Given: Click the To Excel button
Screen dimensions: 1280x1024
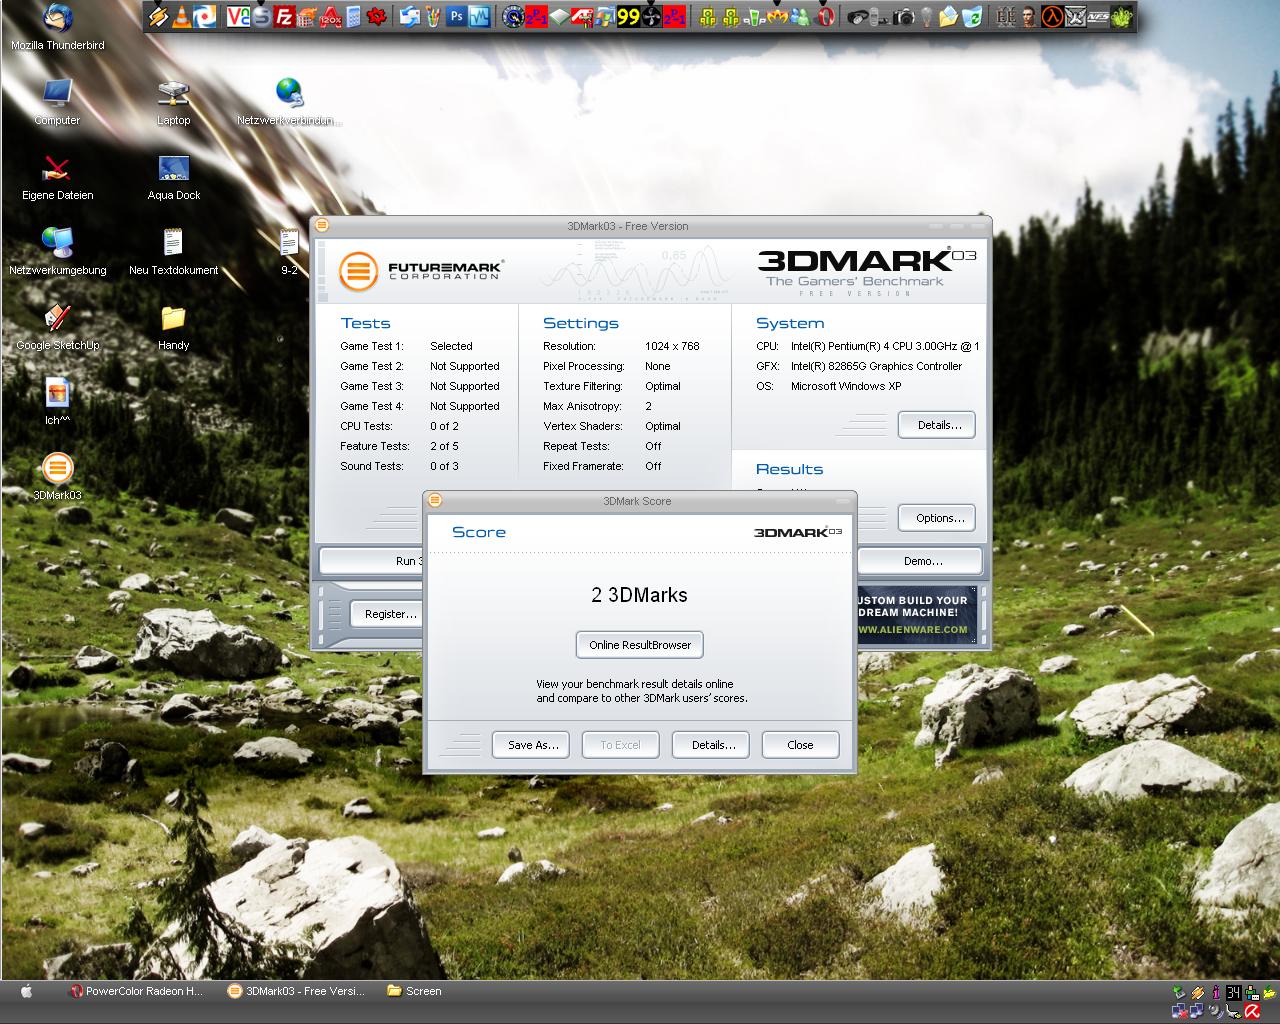Looking at the screenshot, I should coord(620,745).
